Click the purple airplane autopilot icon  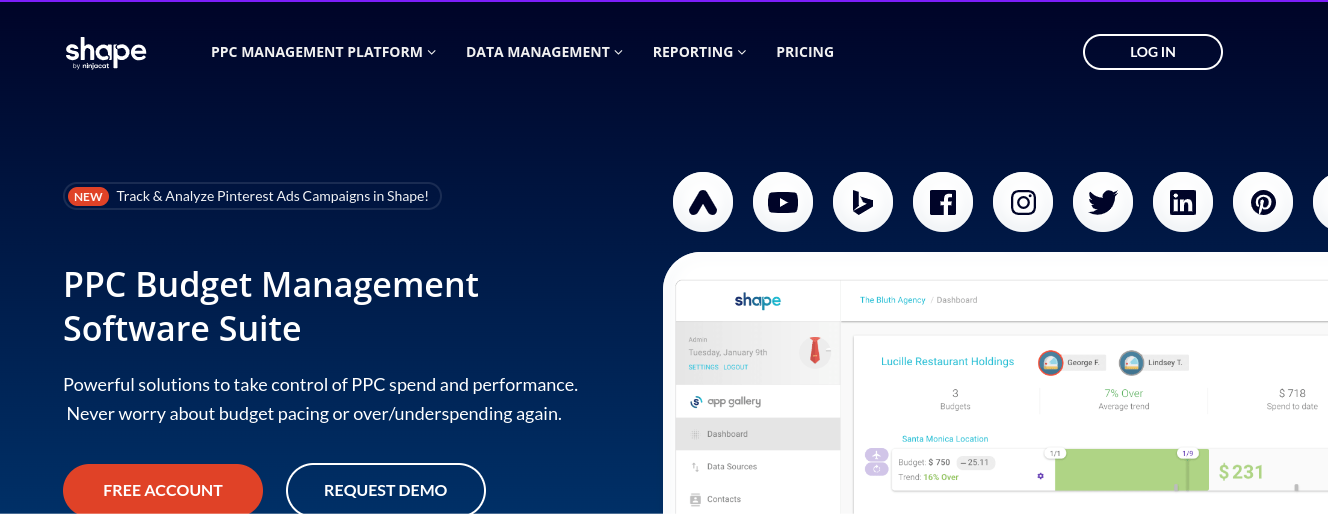pos(877,455)
